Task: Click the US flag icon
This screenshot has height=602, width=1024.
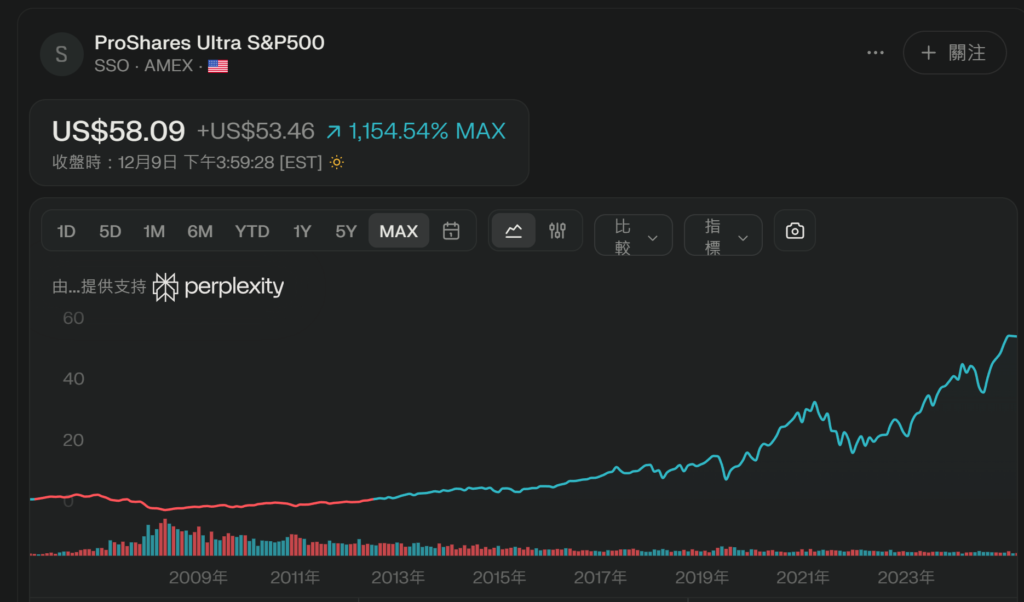Action: pyautogui.click(x=217, y=66)
